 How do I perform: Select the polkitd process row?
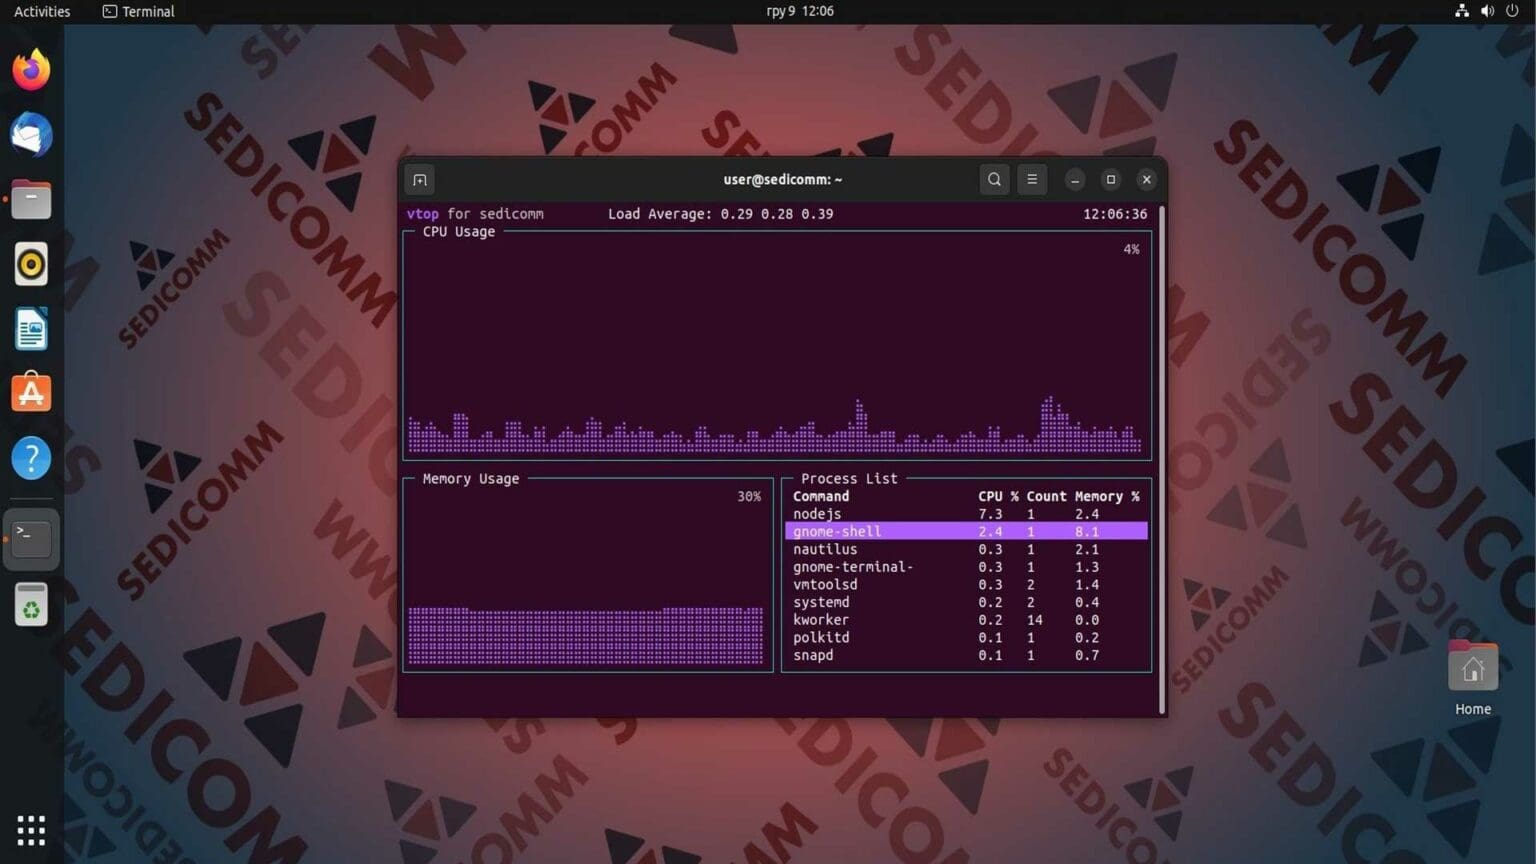pos(966,638)
